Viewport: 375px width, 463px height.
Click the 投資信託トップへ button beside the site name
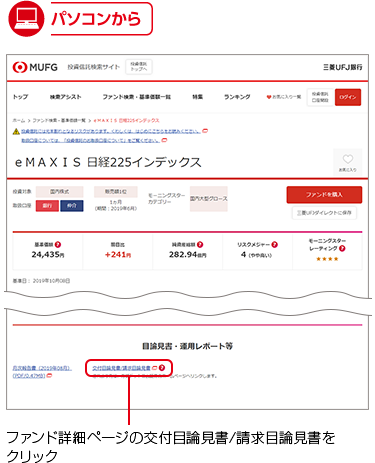point(139,67)
